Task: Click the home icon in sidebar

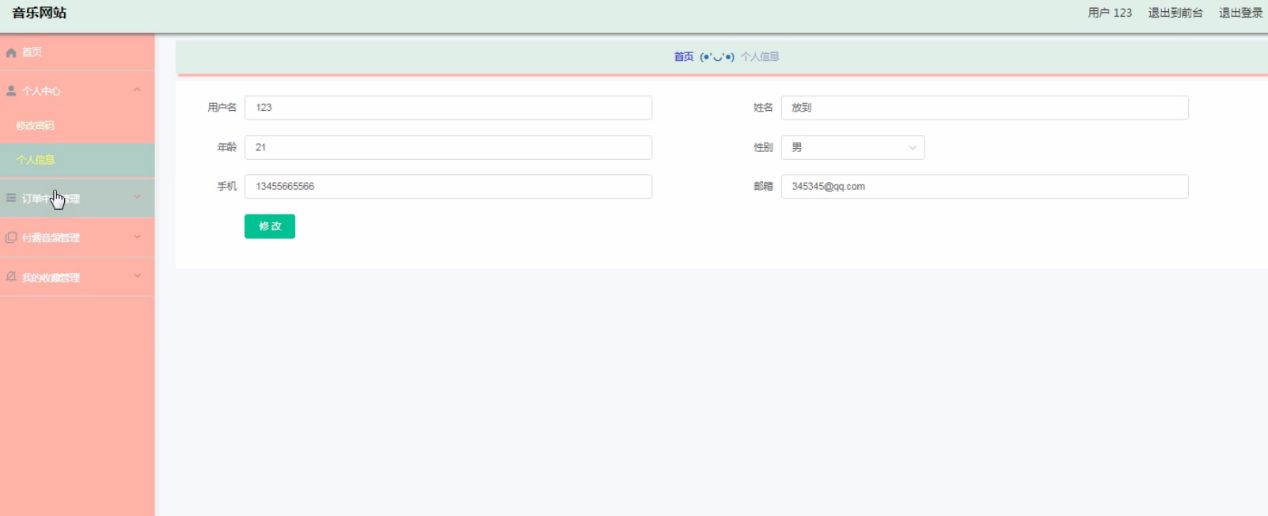Action: pyautogui.click(x=12, y=52)
